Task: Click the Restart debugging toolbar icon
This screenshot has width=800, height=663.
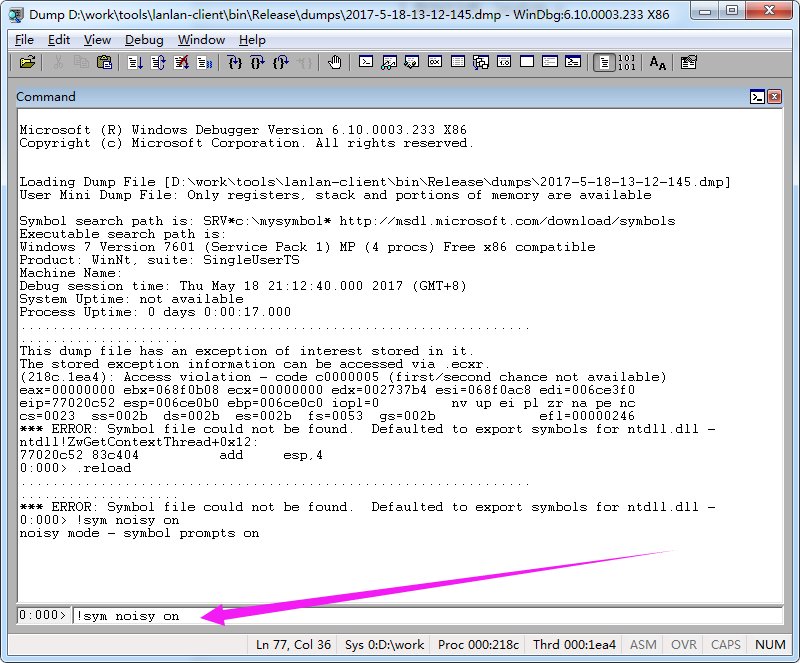Action: coord(158,63)
